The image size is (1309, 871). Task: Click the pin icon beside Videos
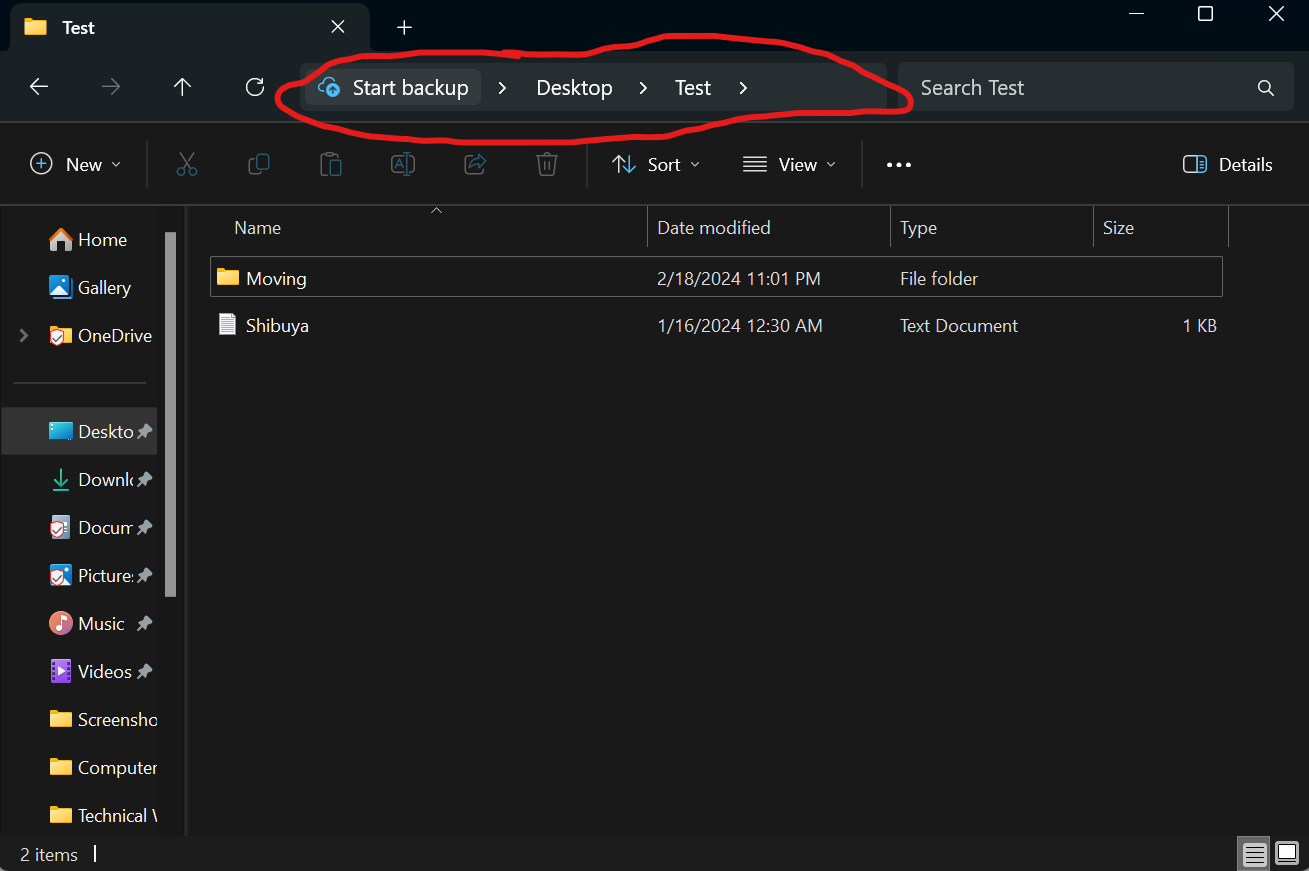tap(145, 671)
